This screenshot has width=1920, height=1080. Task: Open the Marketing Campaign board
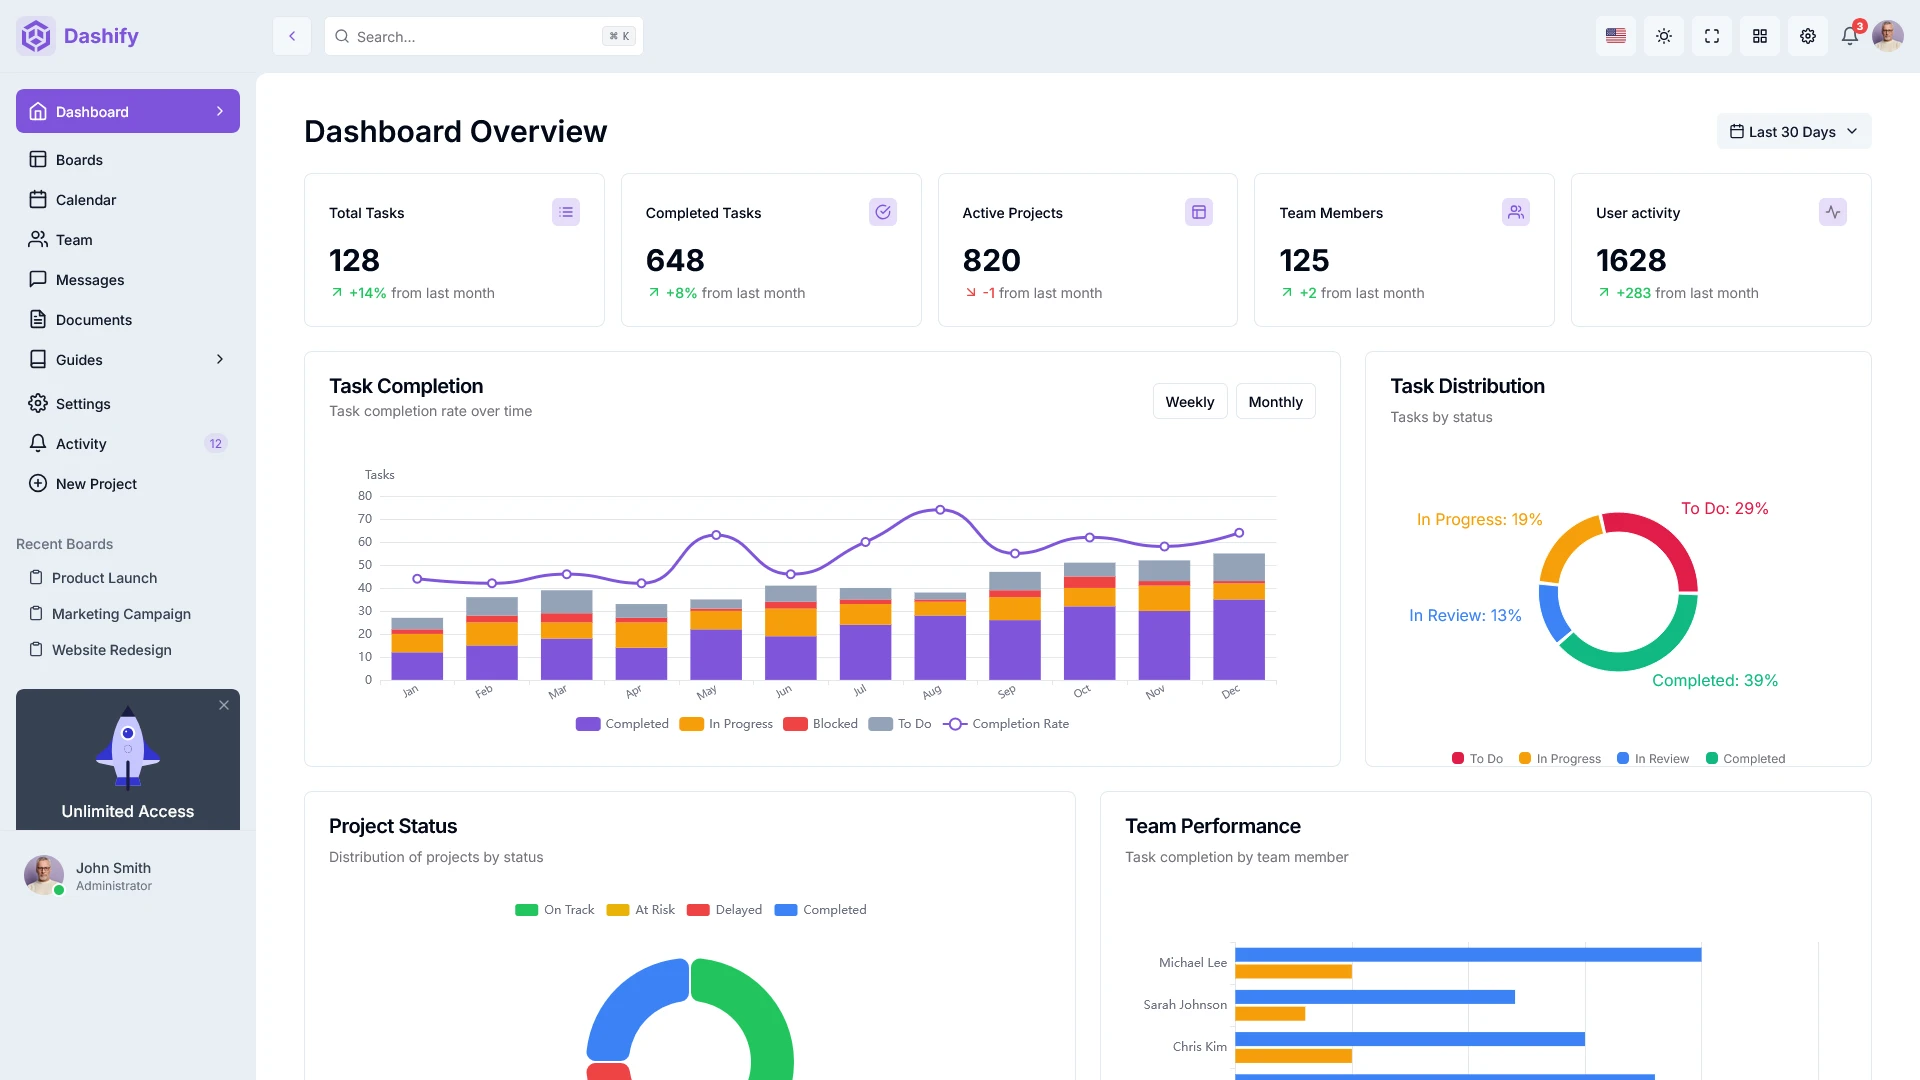coord(128,613)
